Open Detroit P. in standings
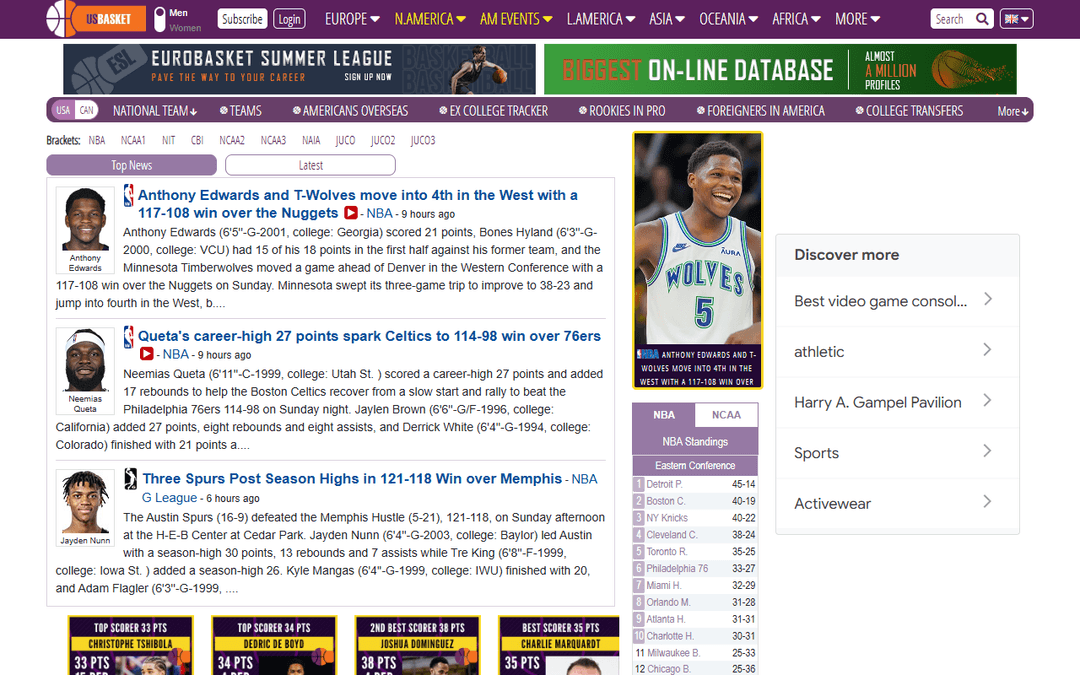This screenshot has height=675, width=1080. (664, 484)
